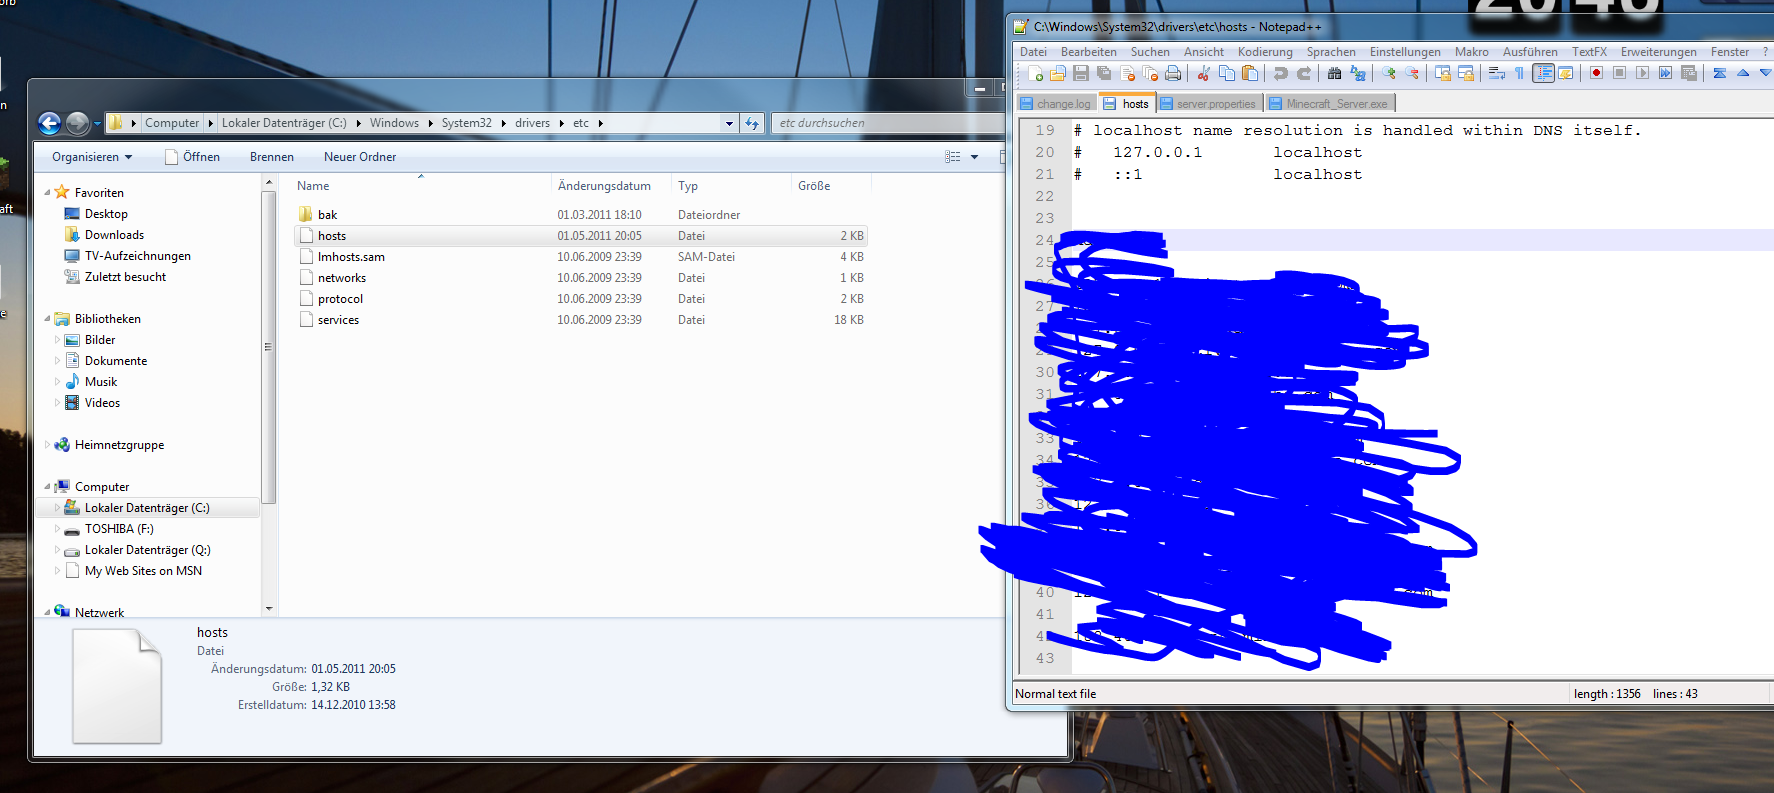Click the Cut scissors icon in Notepad++
1774x793 pixels.
click(x=1204, y=73)
